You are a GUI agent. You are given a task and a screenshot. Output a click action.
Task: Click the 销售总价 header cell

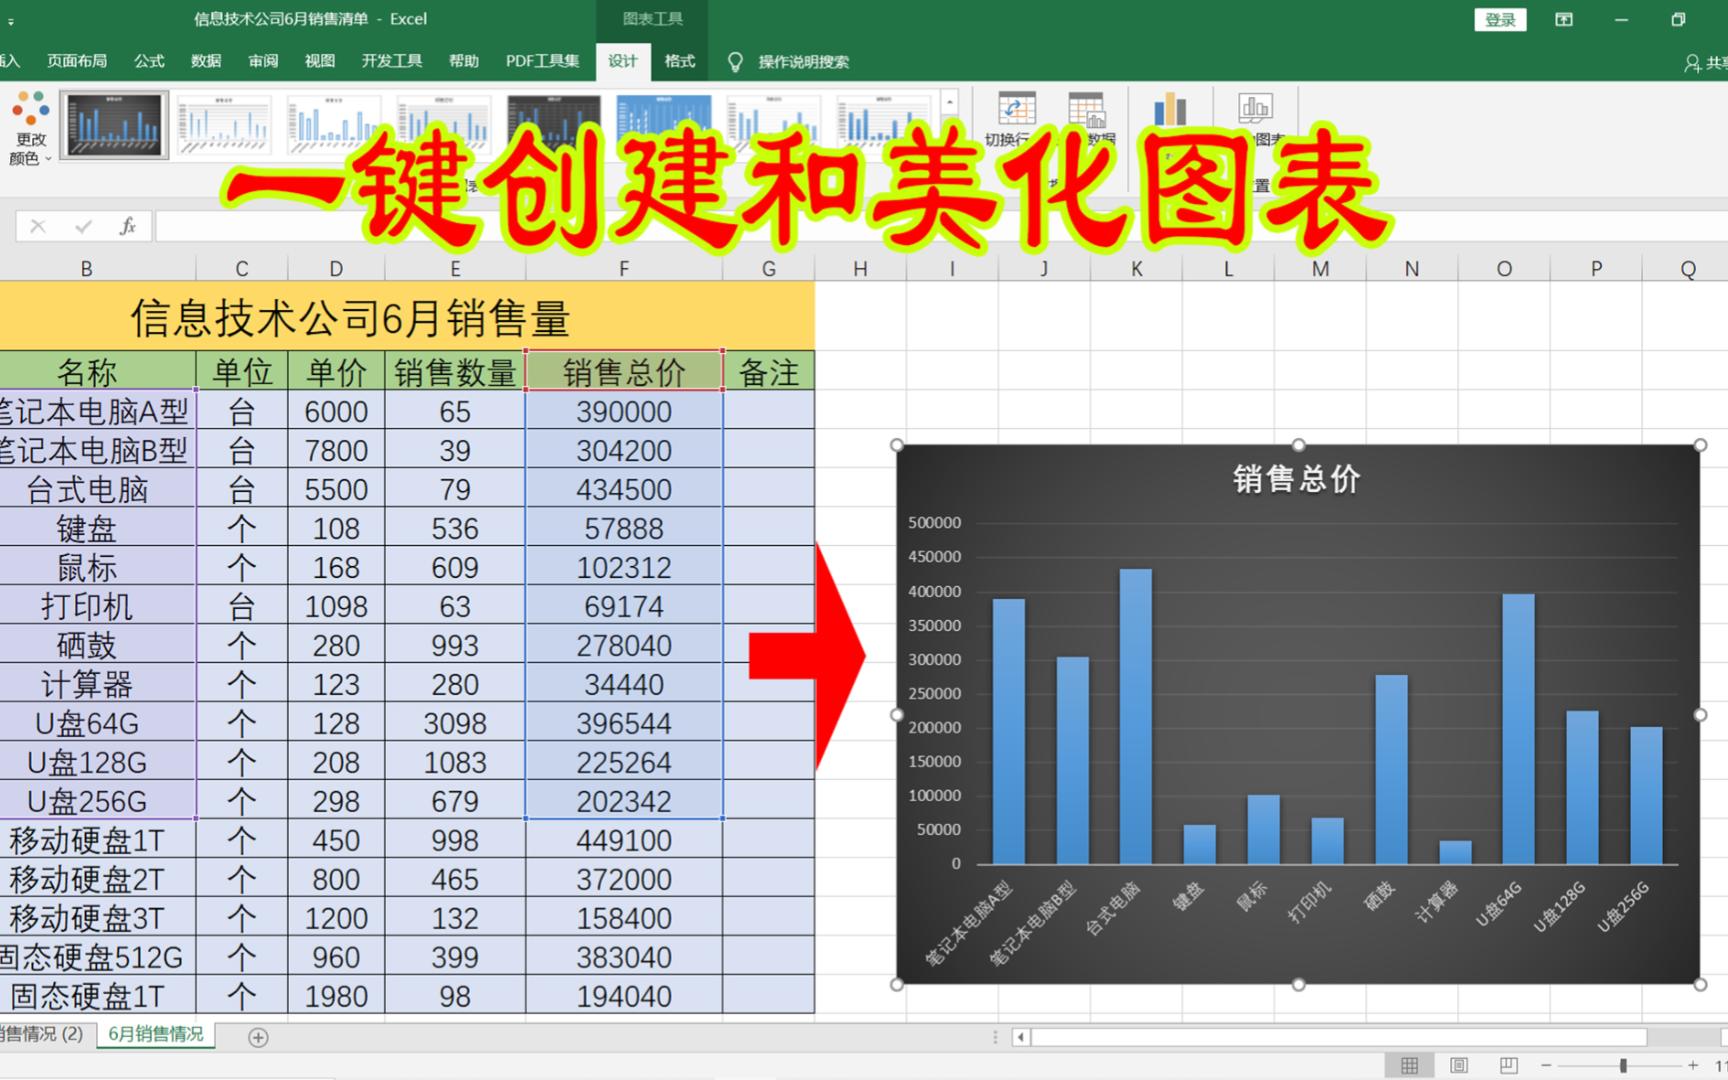pyautogui.click(x=624, y=372)
